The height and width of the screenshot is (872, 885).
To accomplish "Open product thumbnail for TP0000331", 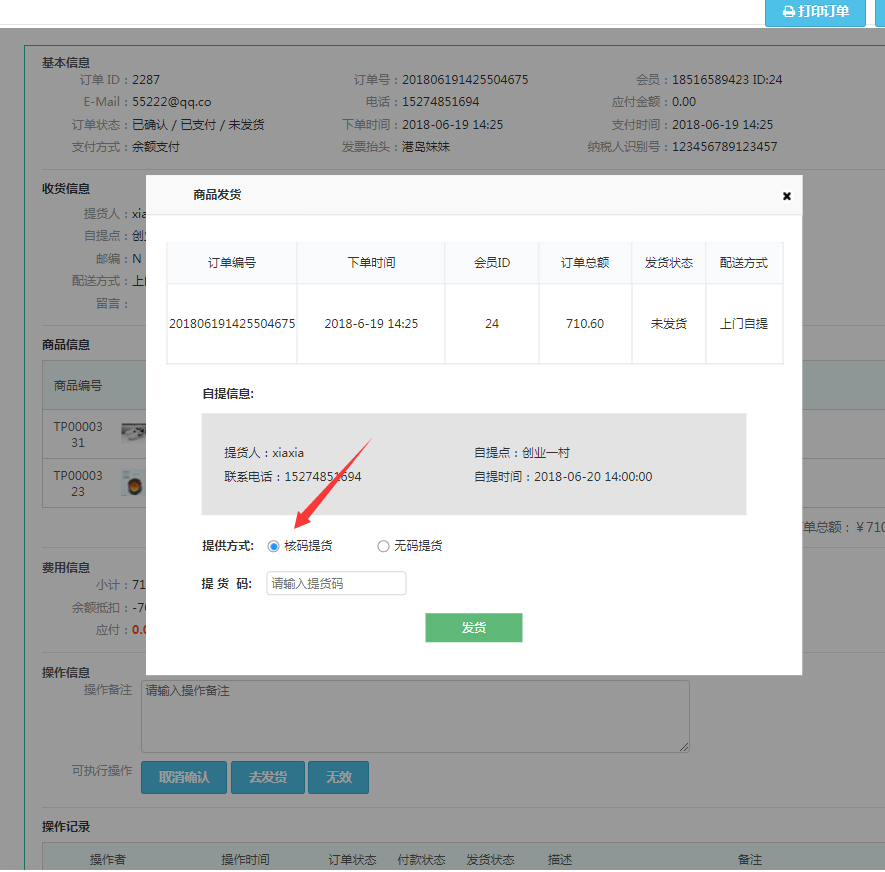I will tap(133, 433).
